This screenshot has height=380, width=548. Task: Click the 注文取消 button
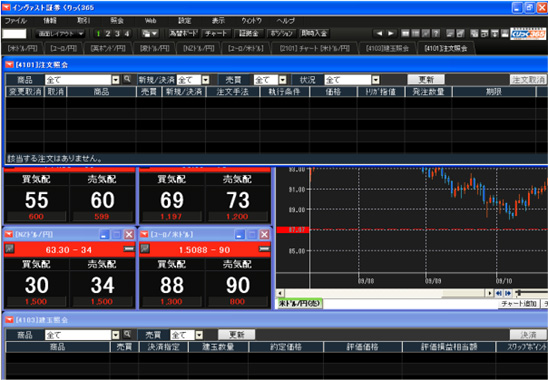click(x=528, y=80)
